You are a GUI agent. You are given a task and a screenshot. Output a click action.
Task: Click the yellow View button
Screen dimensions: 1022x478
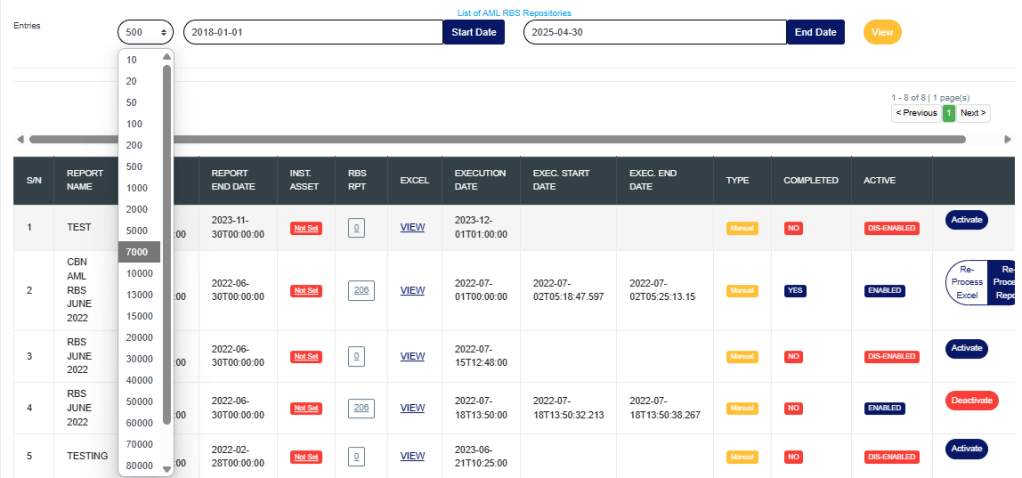(x=882, y=32)
